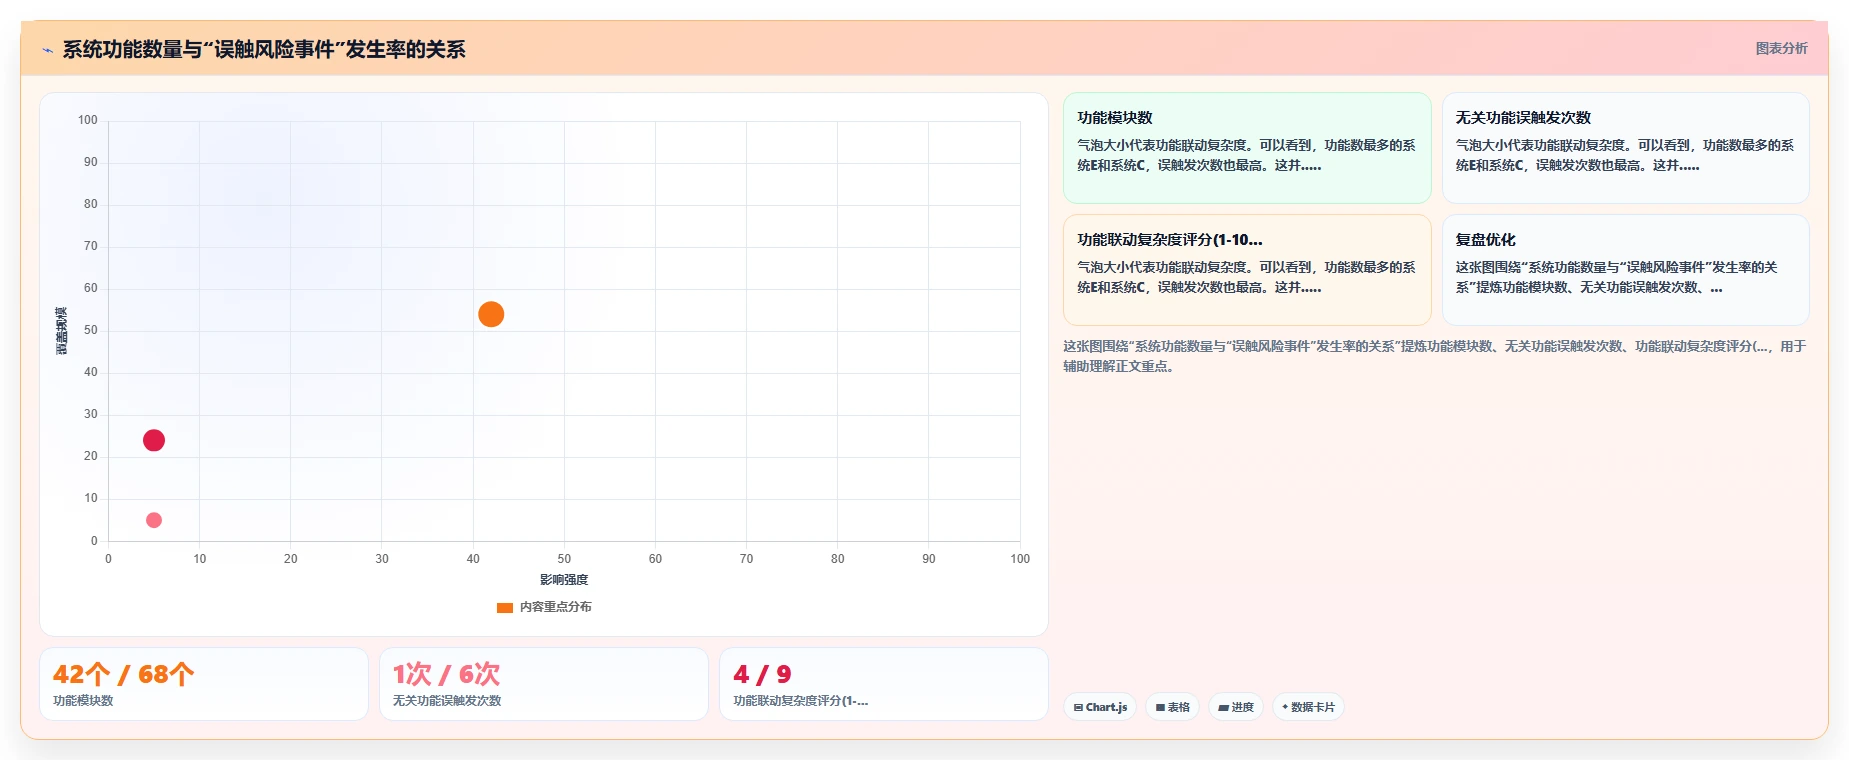Click the 图表分析 label in the header
This screenshot has width=1849, height=760.
click(x=1781, y=48)
